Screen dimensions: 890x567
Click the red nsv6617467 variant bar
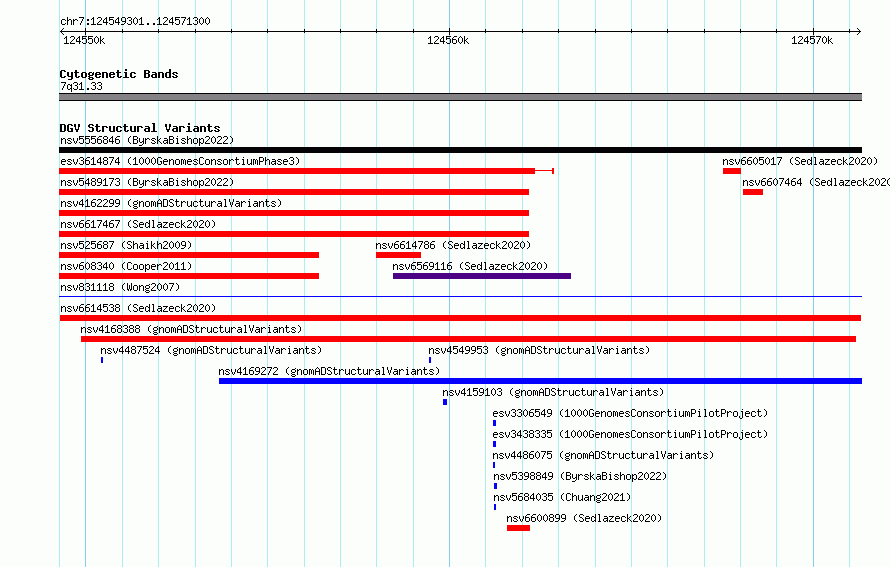point(294,234)
